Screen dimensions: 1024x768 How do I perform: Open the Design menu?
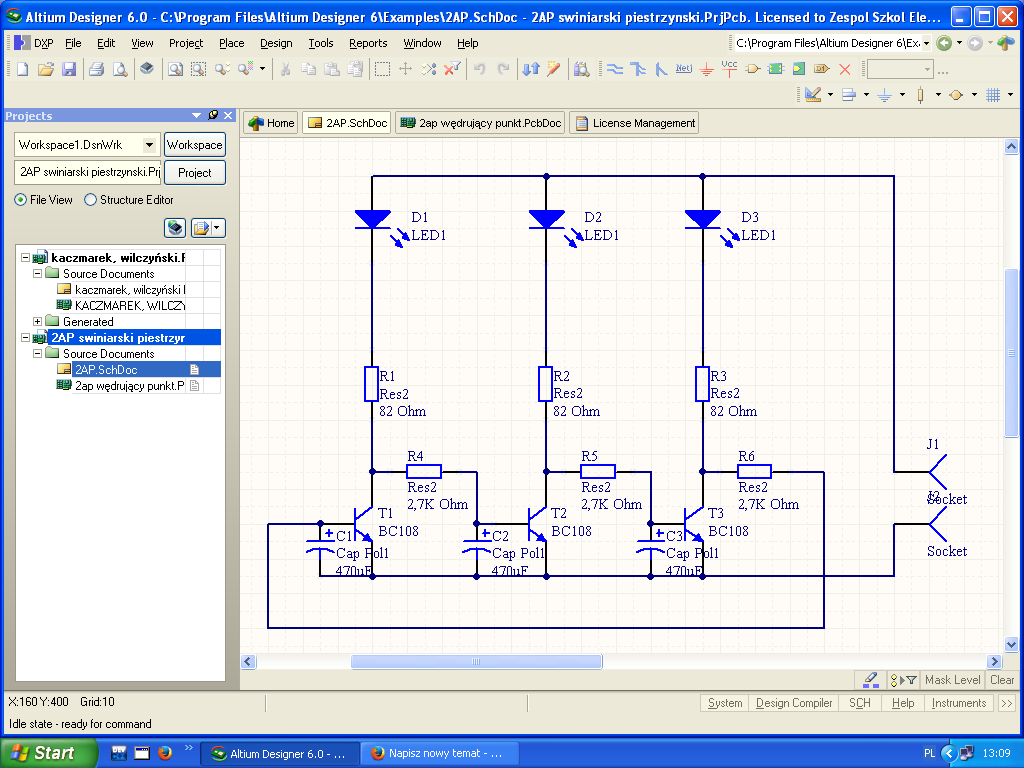coord(276,43)
